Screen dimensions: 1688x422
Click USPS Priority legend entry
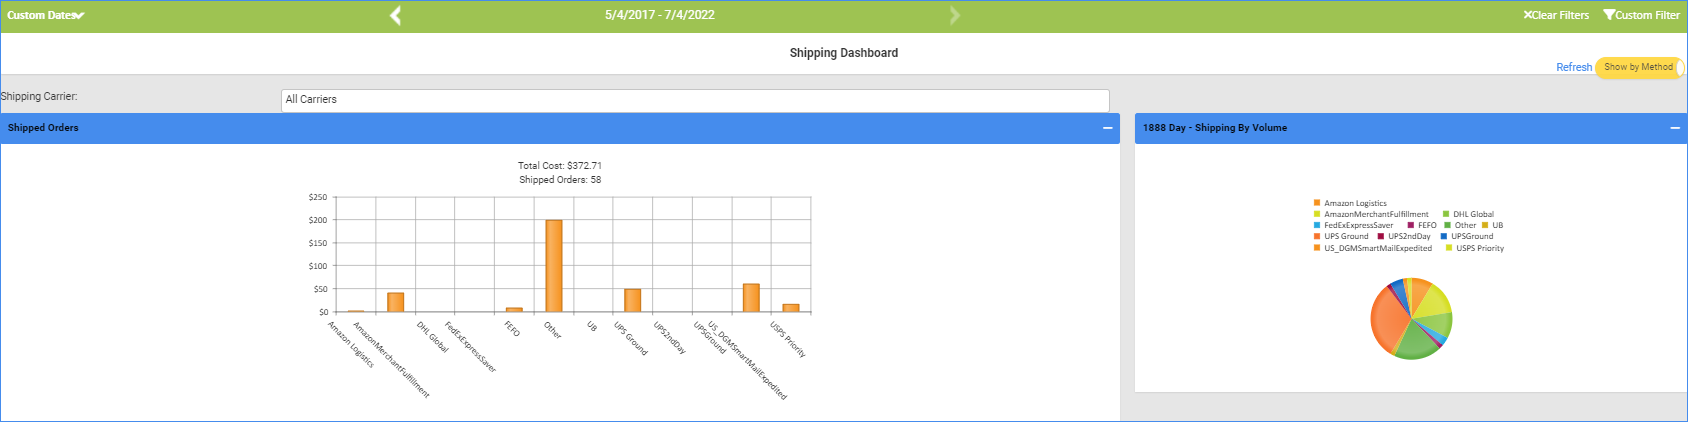(x=1474, y=248)
